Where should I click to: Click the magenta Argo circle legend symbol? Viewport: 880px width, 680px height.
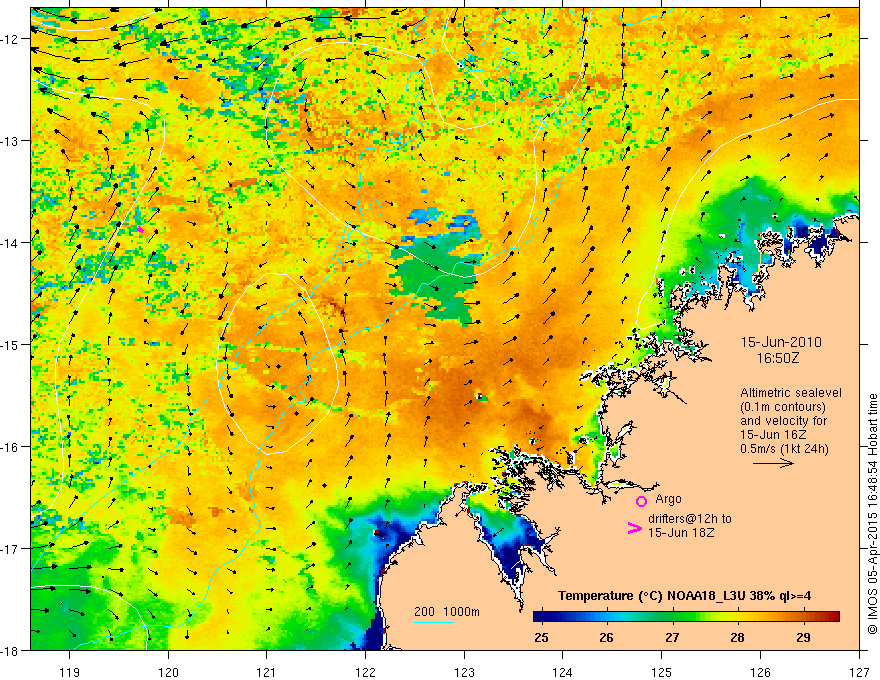point(641,501)
